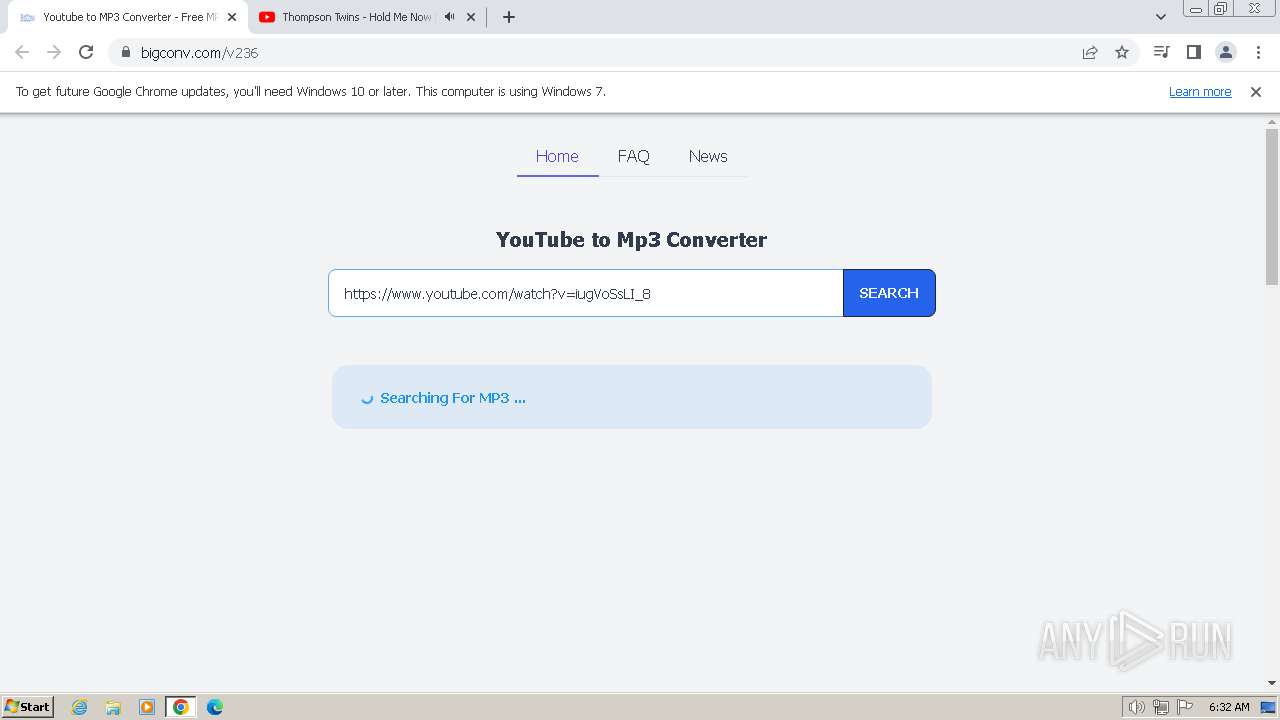Viewport: 1280px width, 720px height.
Task: Click the 6:32 AM system clock
Action: click(1229, 707)
